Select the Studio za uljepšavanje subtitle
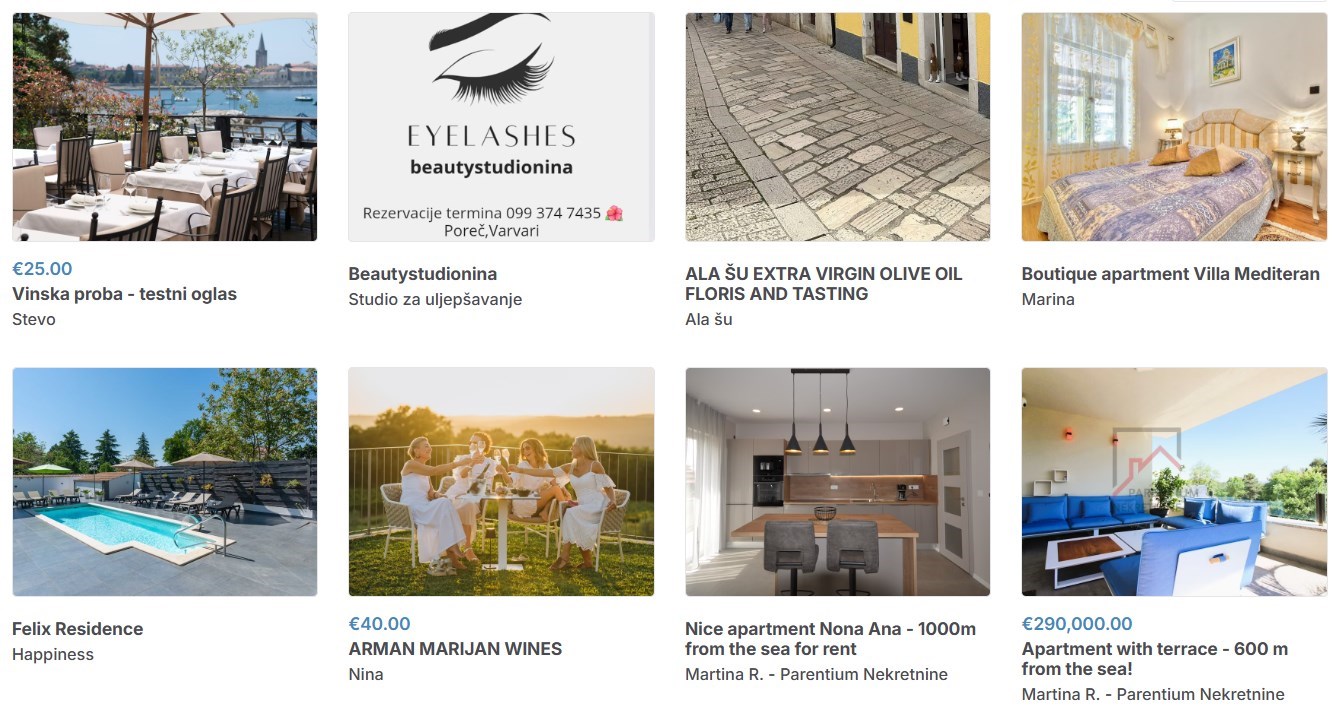The height and width of the screenshot is (710, 1339). click(435, 300)
